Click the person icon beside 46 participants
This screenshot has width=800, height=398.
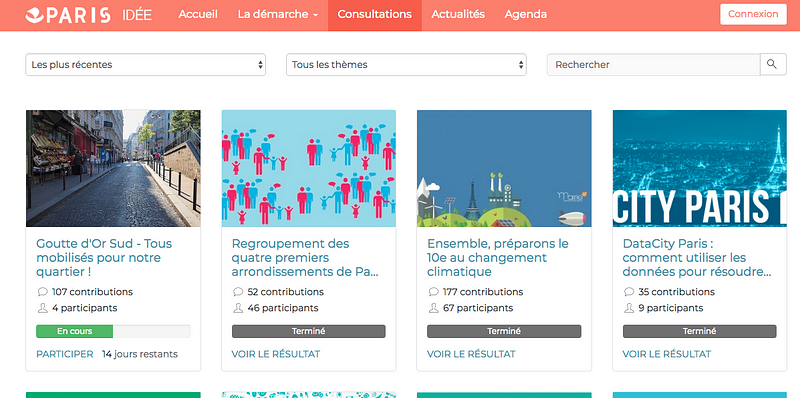coord(238,308)
